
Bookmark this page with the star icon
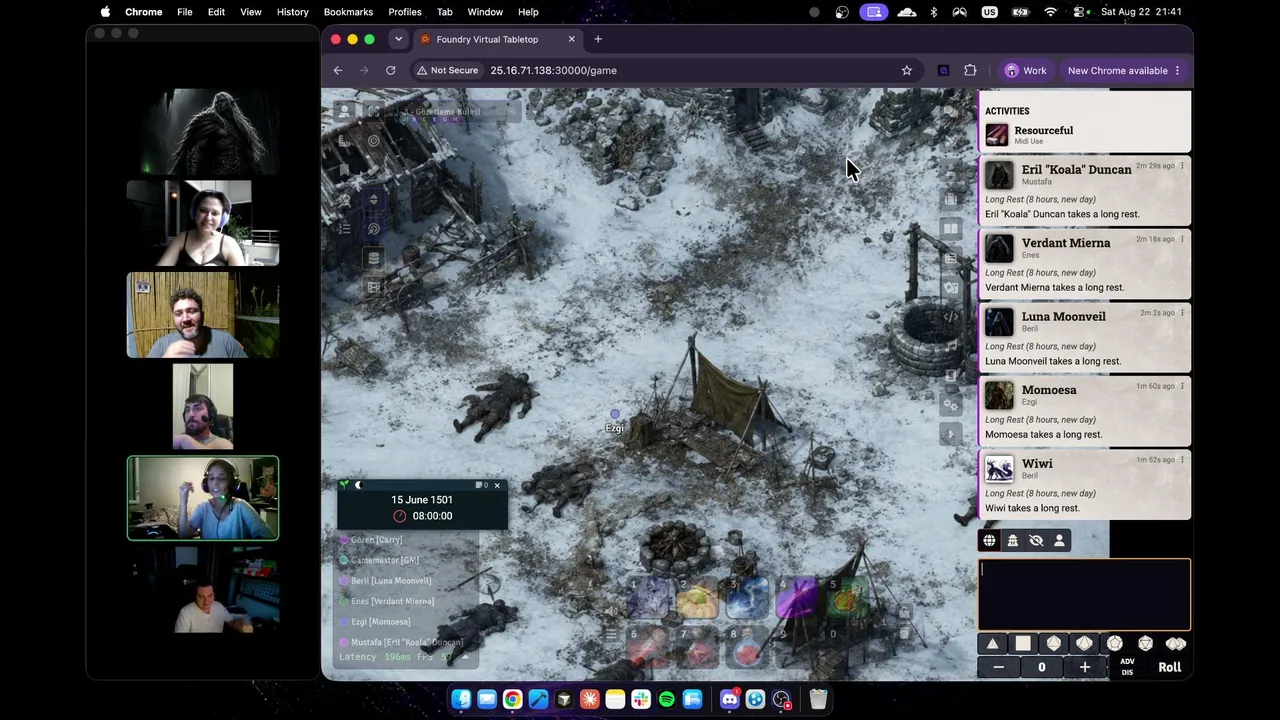[x=907, y=71]
